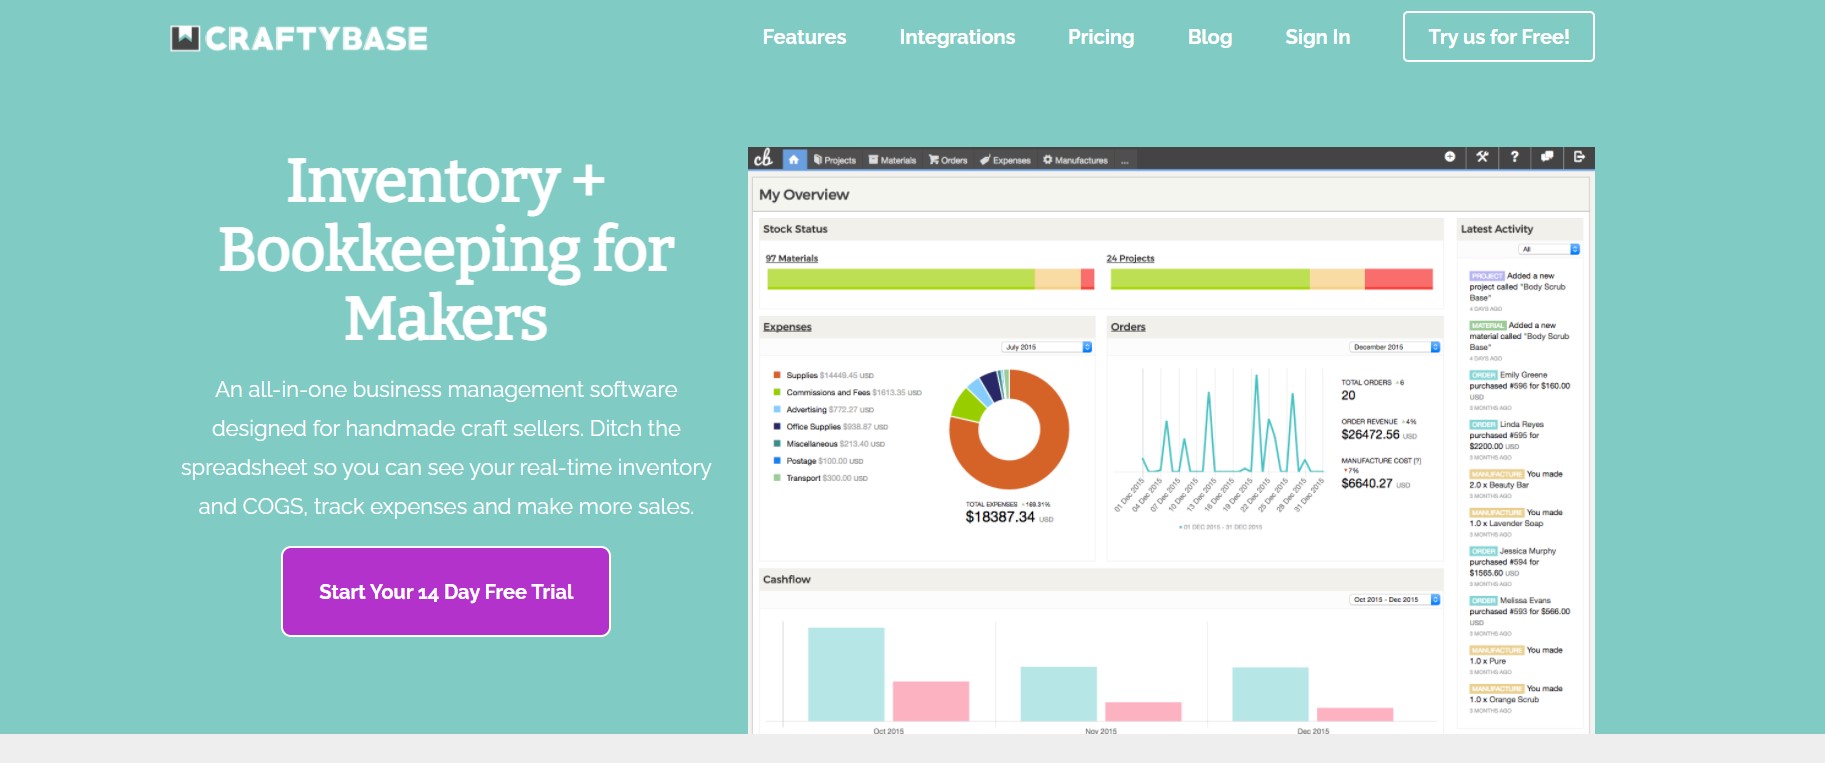Image resolution: width=1825 pixels, height=763 pixels.
Task: Click the orange Supplies legend swatch
Action: pos(777,376)
